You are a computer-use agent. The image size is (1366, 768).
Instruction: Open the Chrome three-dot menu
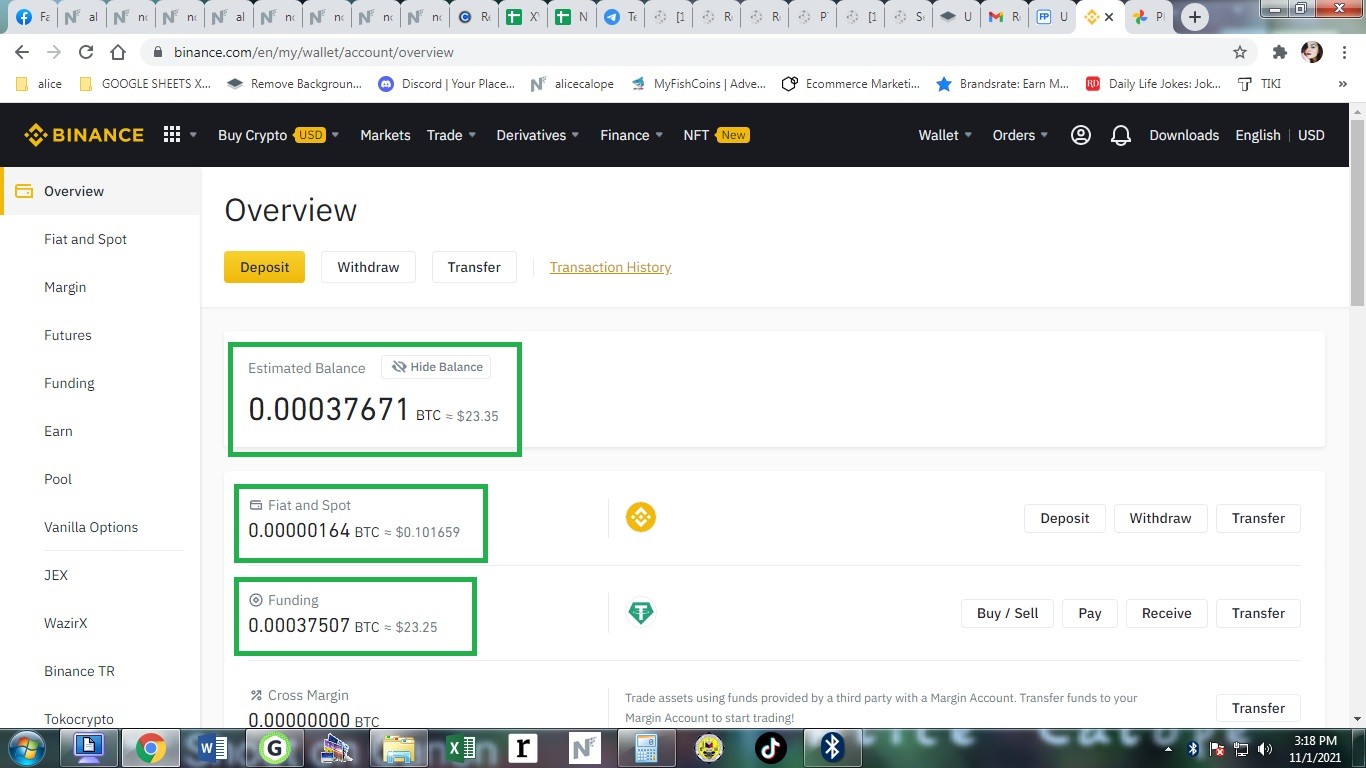point(1344,52)
